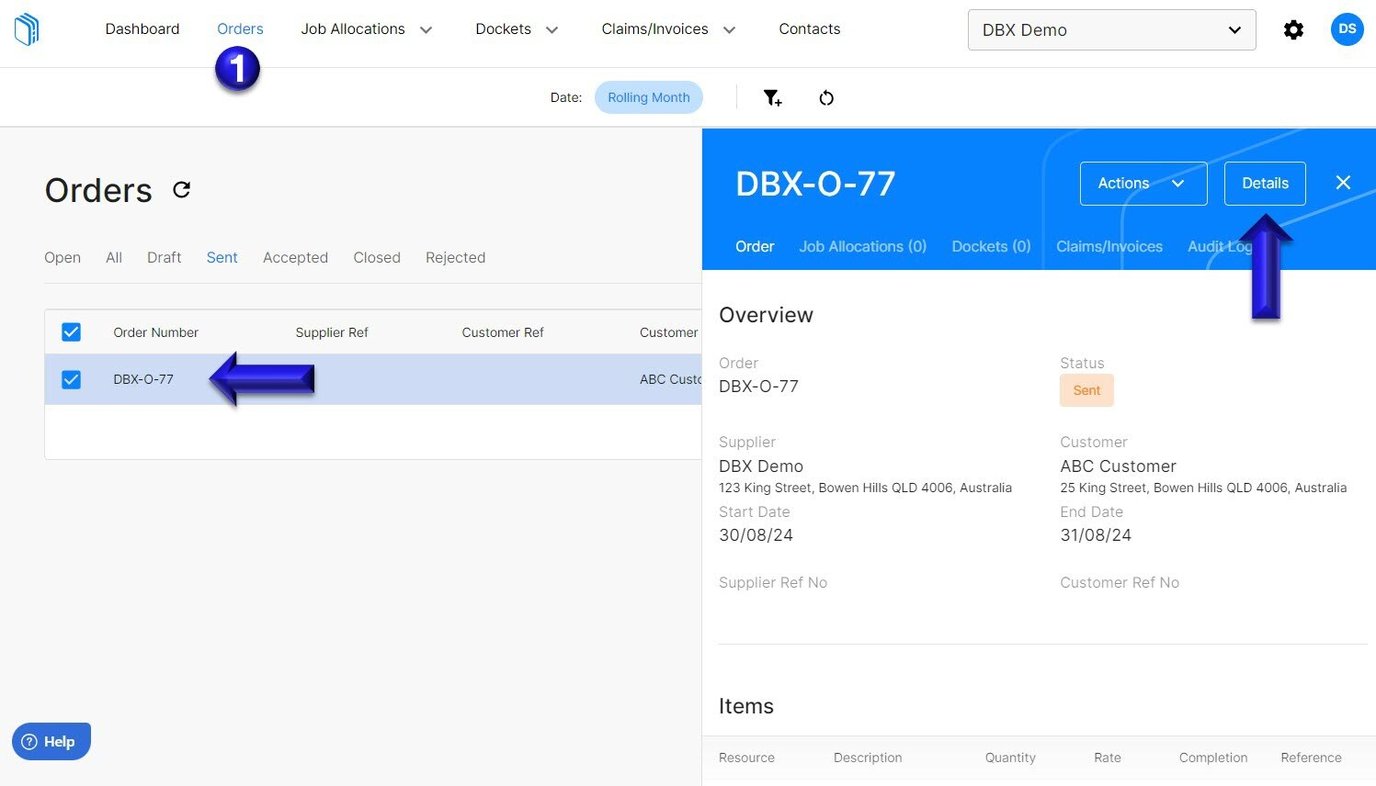Open the settings gear
The width and height of the screenshot is (1376, 786).
(x=1293, y=29)
